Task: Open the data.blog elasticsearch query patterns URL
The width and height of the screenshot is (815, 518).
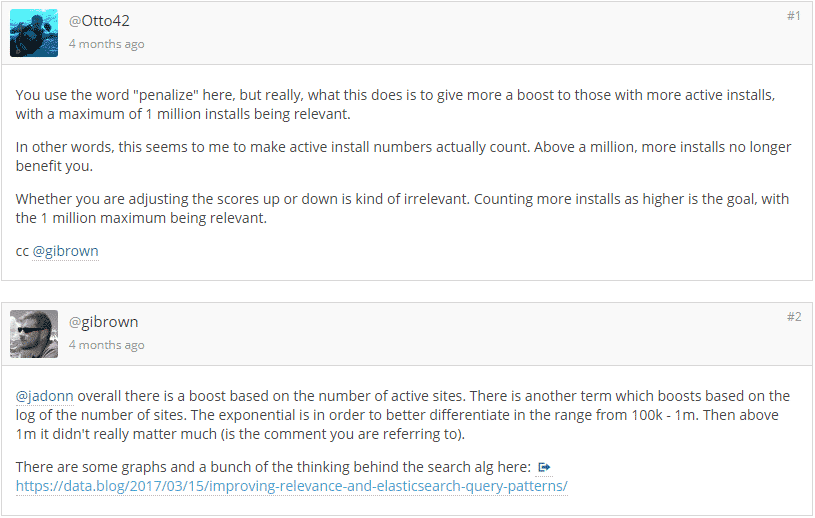Action: [292, 486]
